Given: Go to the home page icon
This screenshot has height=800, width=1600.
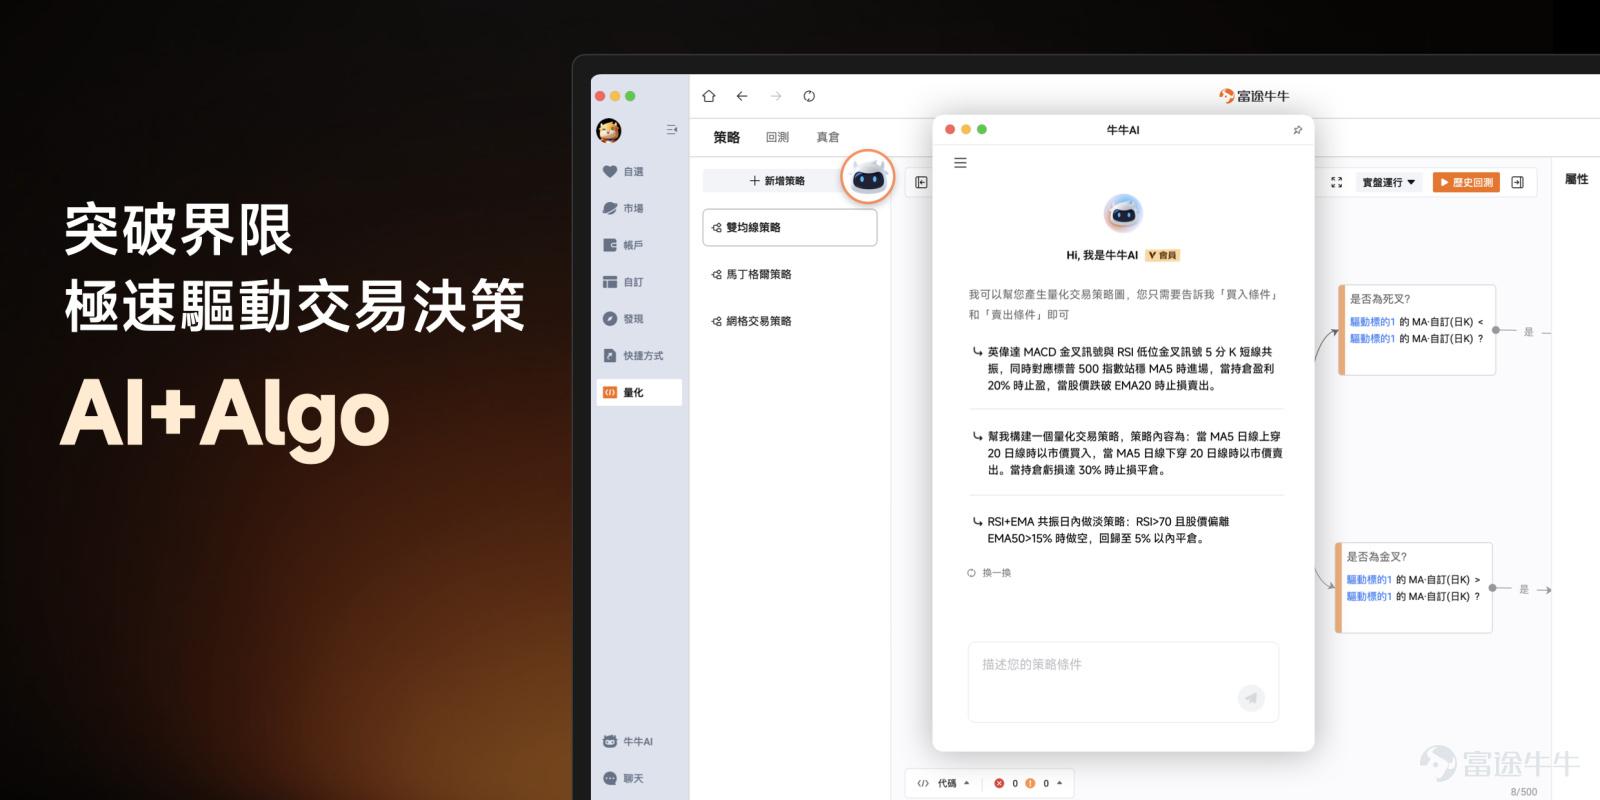Looking at the screenshot, I should pos(709,96).
